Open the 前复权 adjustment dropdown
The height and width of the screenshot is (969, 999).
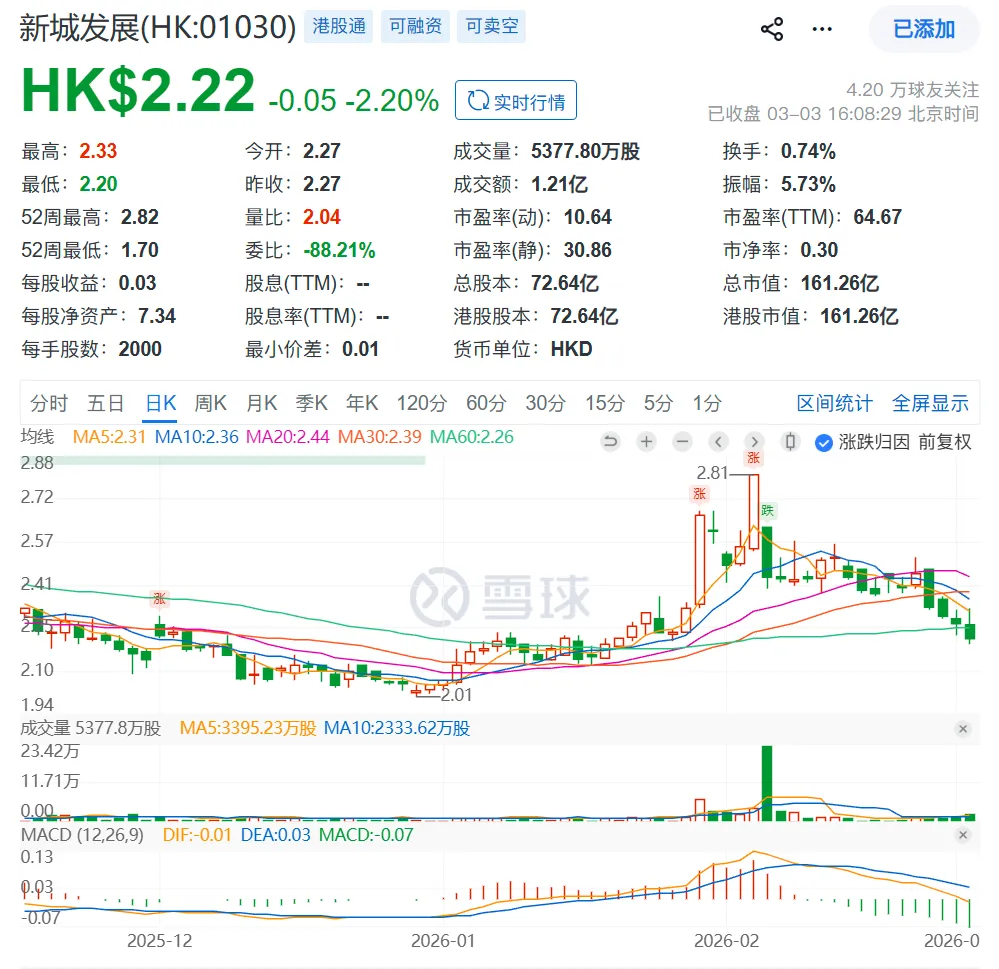click(945, 442)
